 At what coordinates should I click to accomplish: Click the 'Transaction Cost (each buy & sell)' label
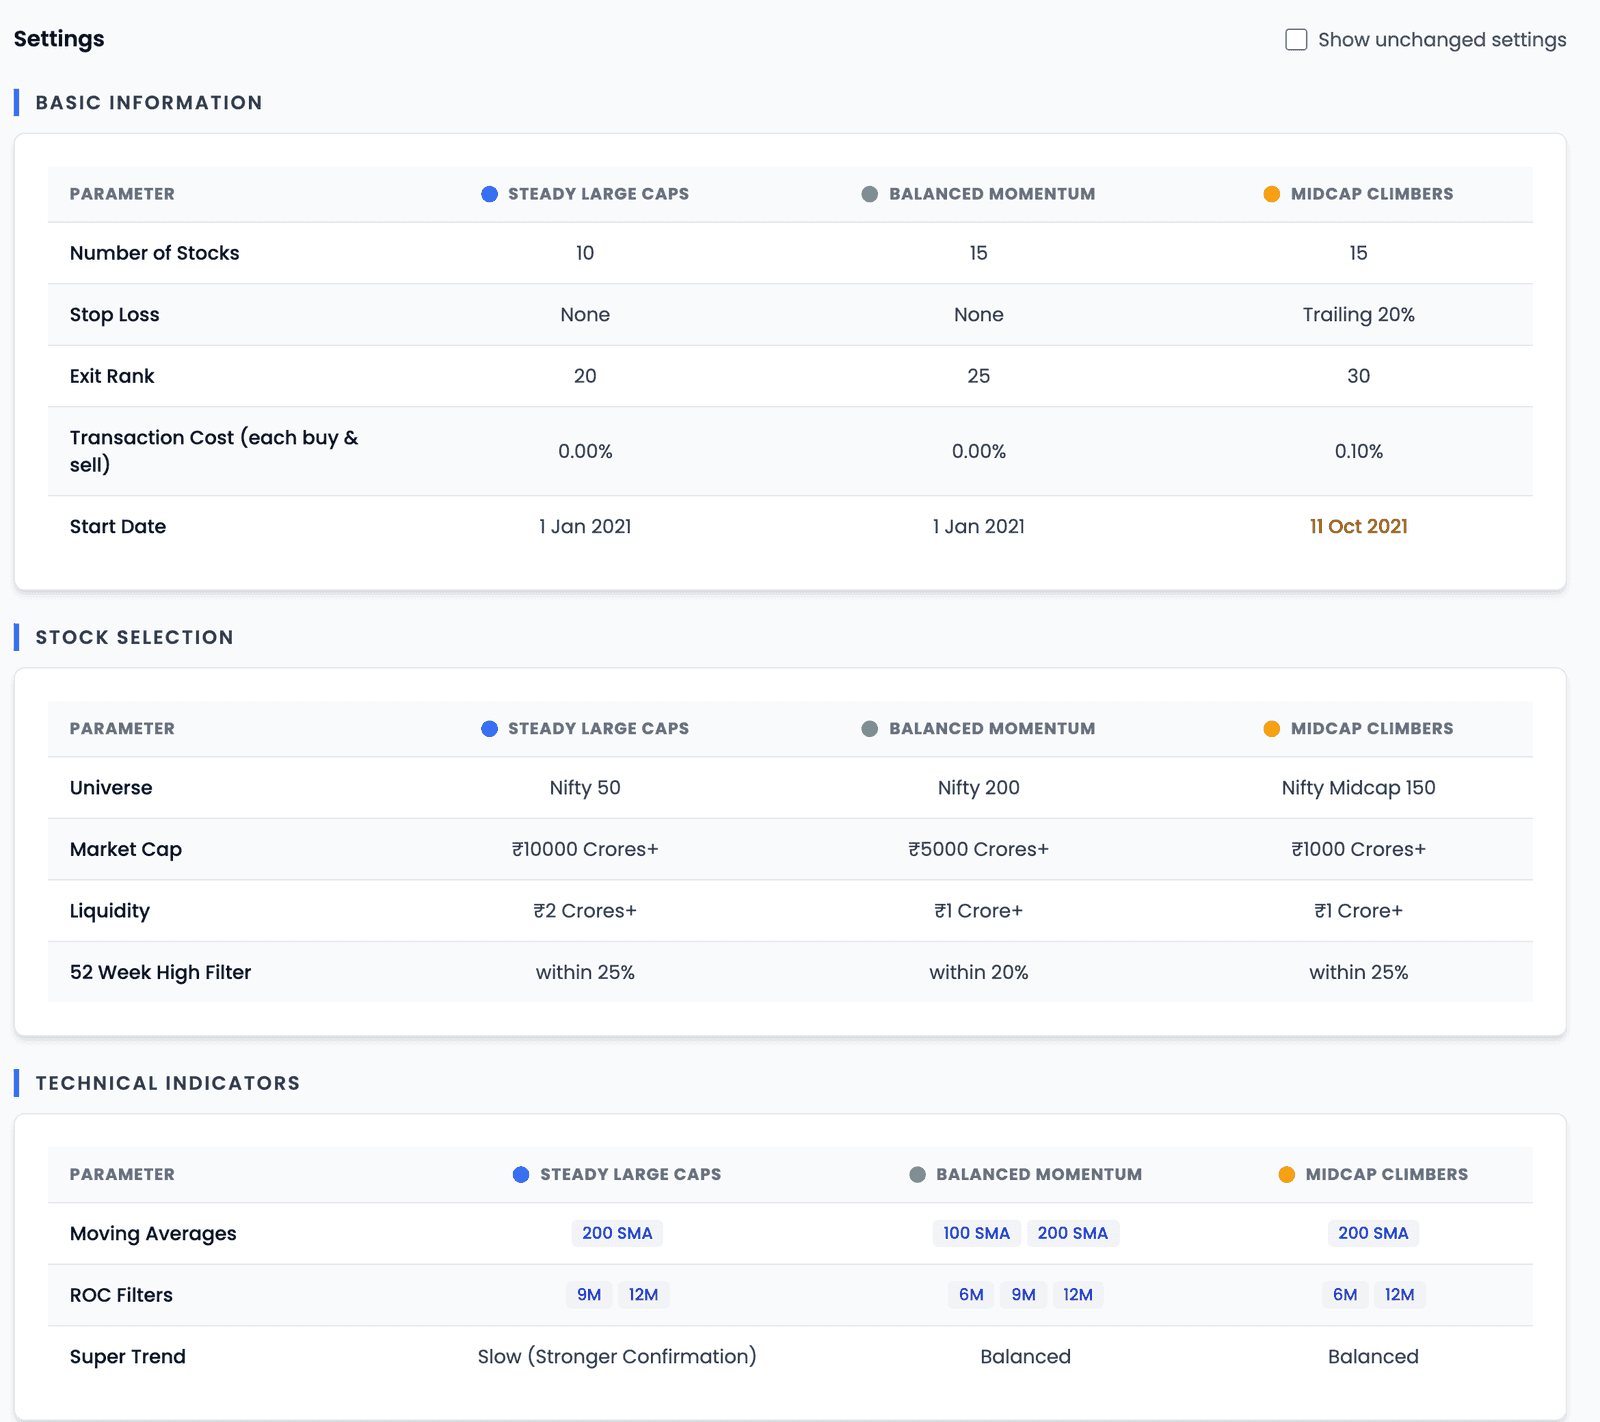pos(214,451)
